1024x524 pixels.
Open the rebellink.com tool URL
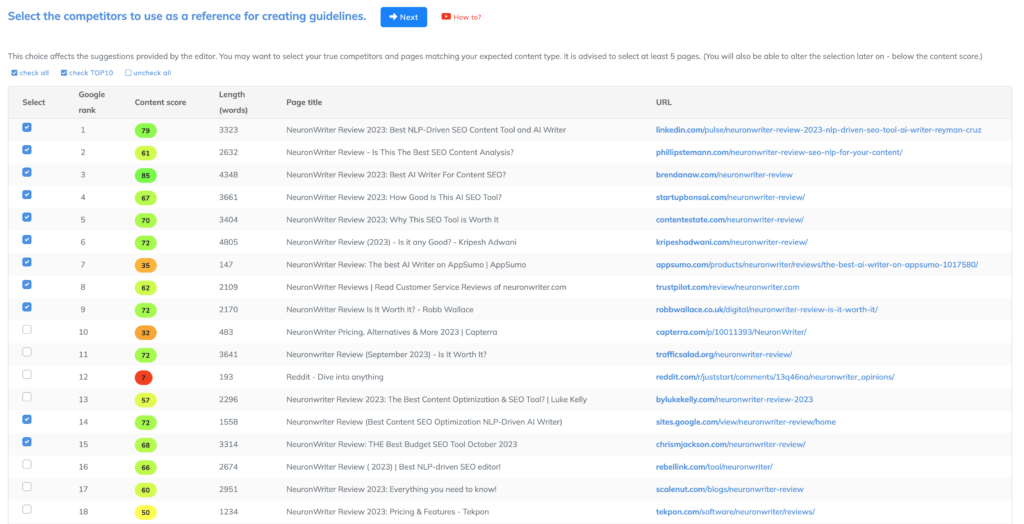[714, 467]
